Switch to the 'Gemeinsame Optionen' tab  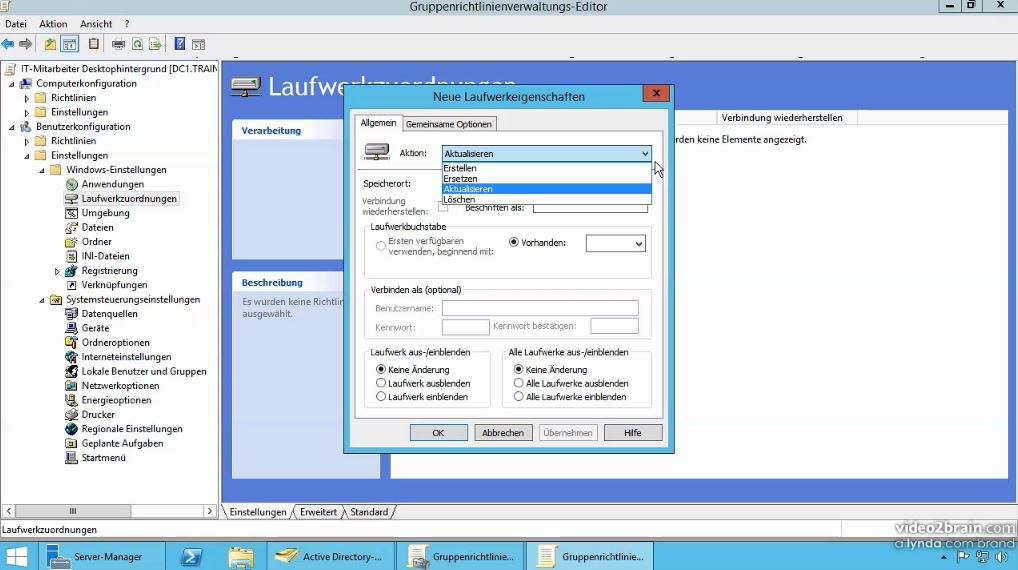[449, 124]
